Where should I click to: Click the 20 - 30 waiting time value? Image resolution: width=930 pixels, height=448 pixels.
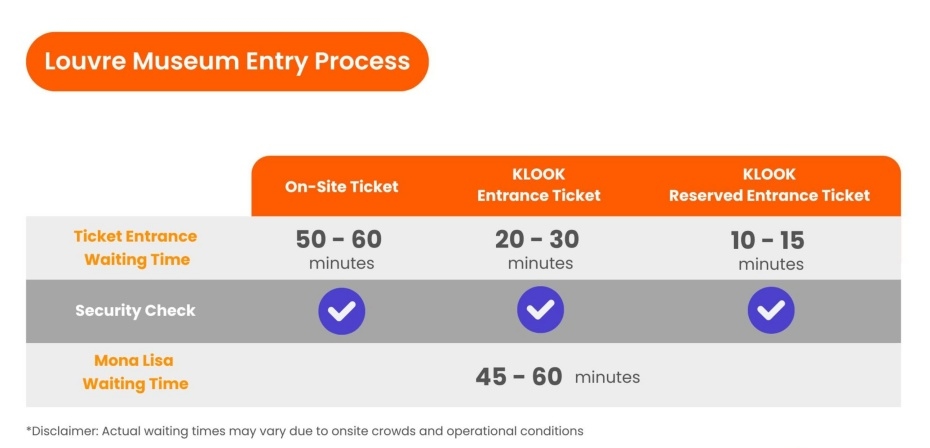[x=538, y=240]
